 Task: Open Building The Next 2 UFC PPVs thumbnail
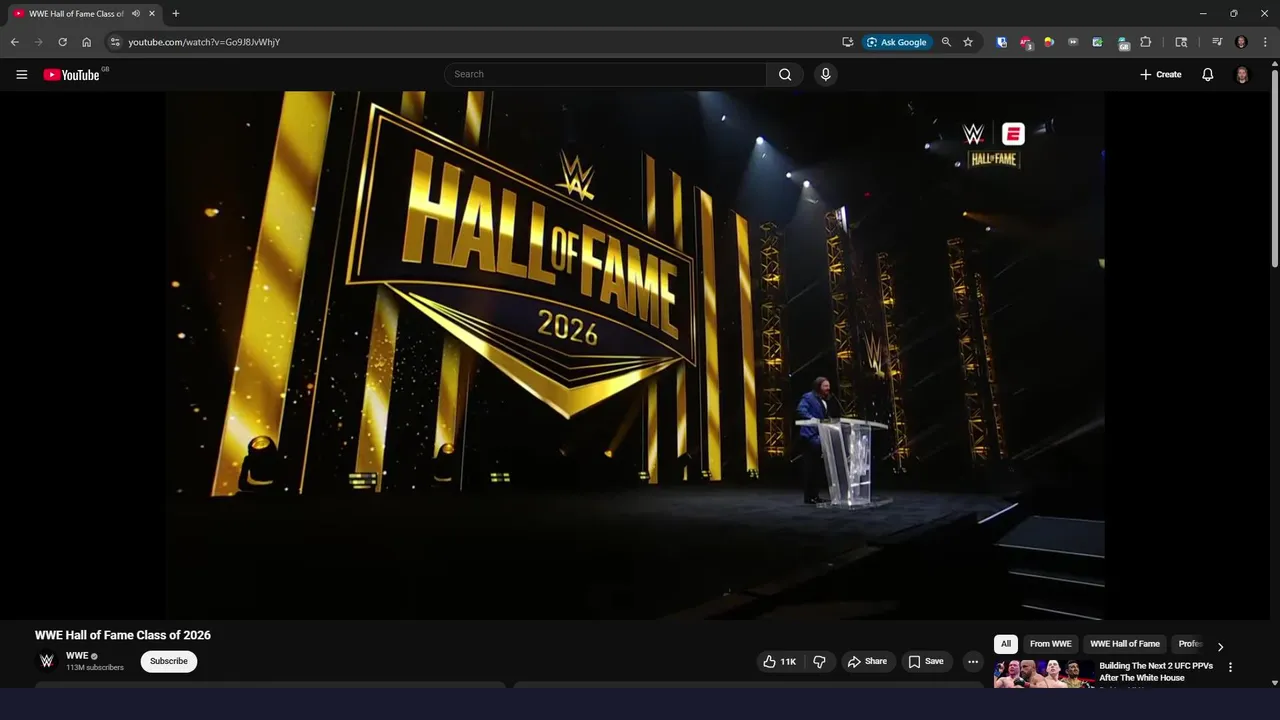pyautogui.click(x=1043, y=674)
